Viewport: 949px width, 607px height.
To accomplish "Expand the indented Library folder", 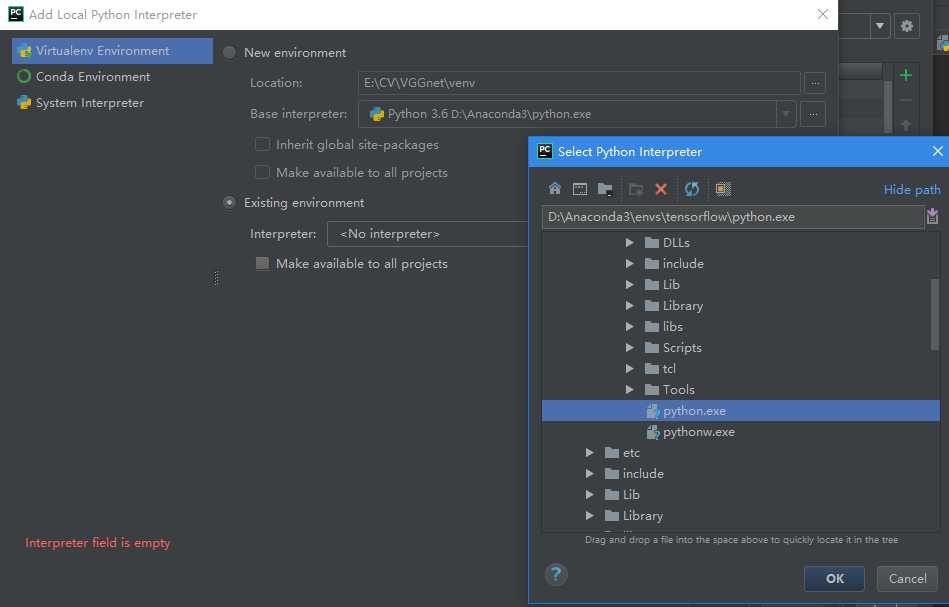I will (x=629, y=306).
